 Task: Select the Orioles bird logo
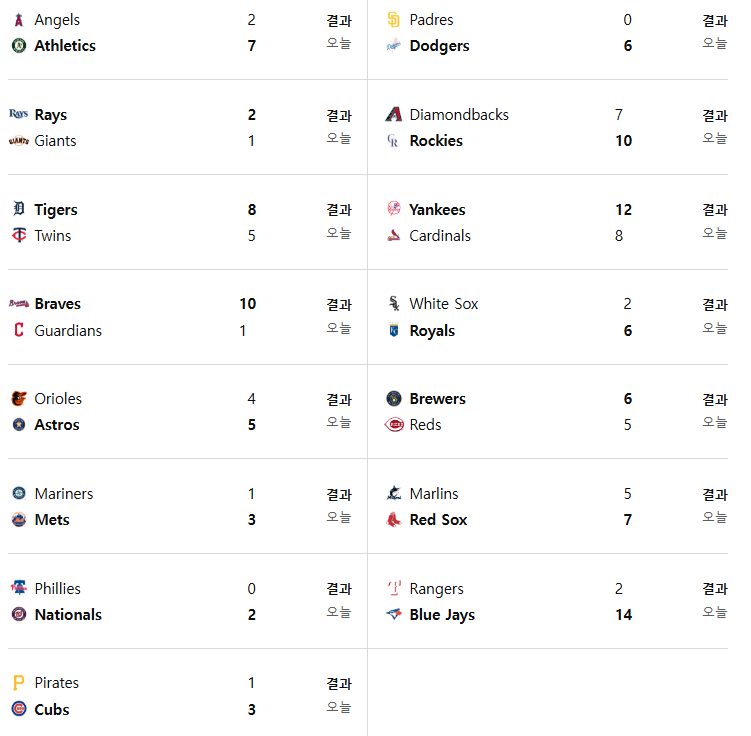point(19,398)
